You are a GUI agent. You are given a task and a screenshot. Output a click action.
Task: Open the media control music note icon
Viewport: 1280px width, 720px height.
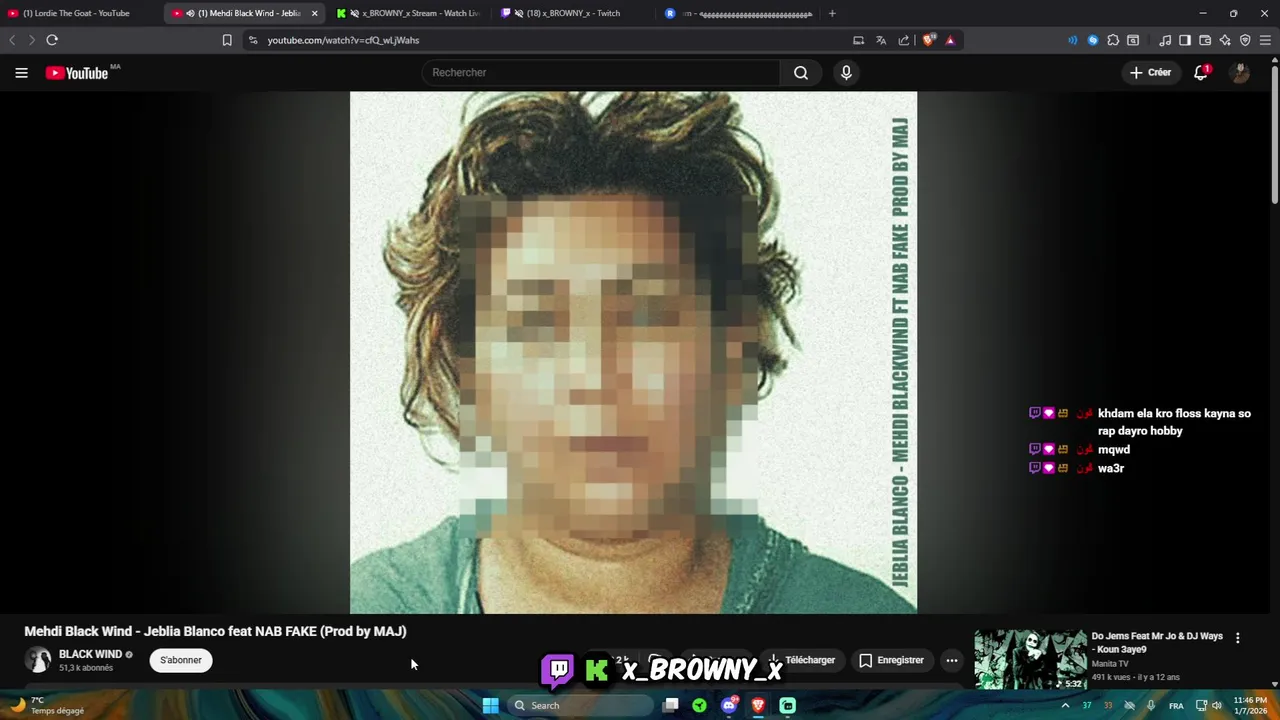tap(1165, 40)
